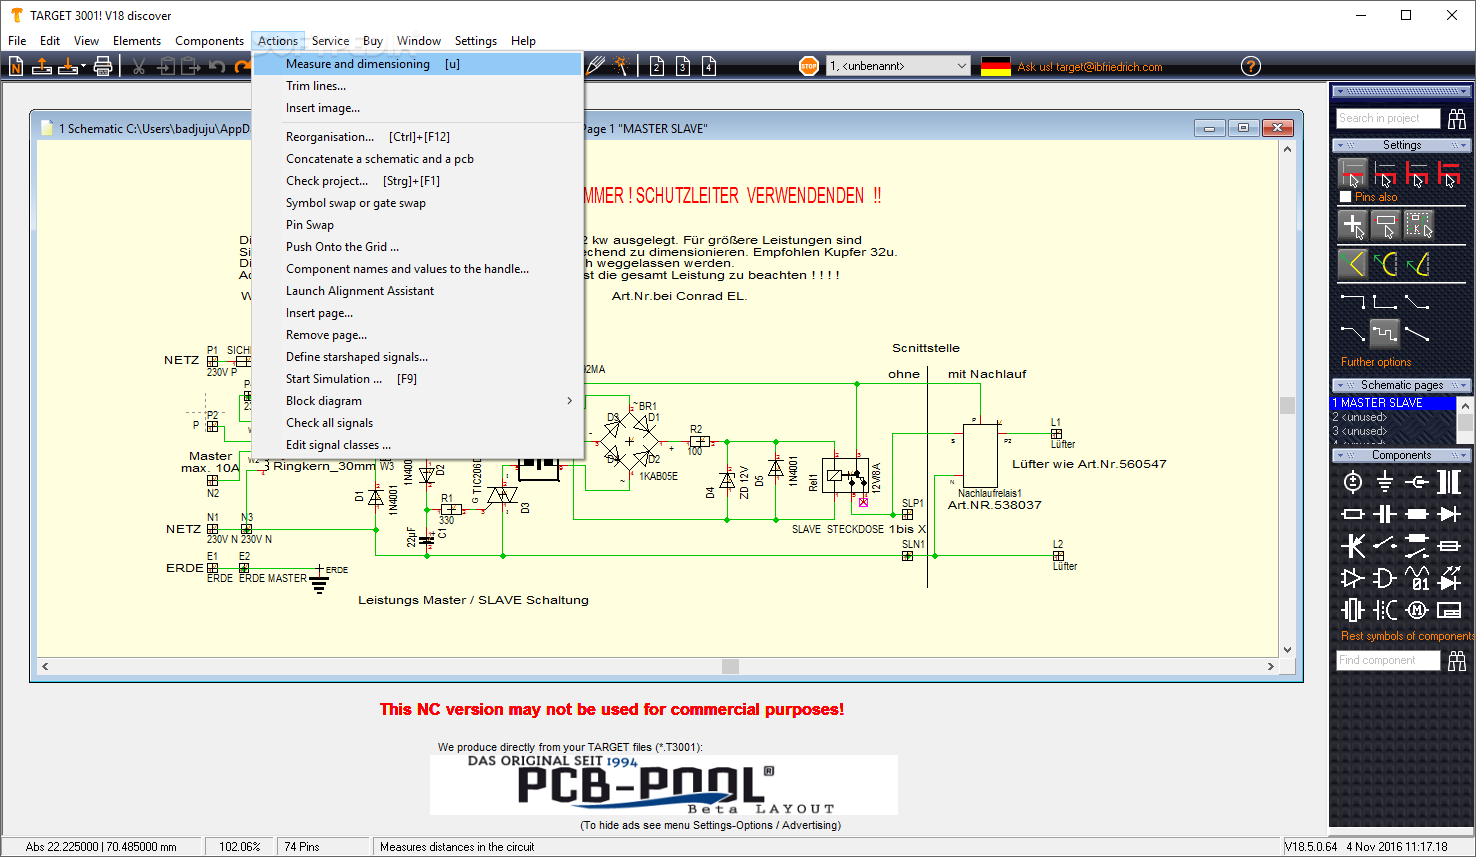The width and height of the screenshot is (1476, 857).
Task: Select the LED component symbol
Action: (x=1449, y=578)
